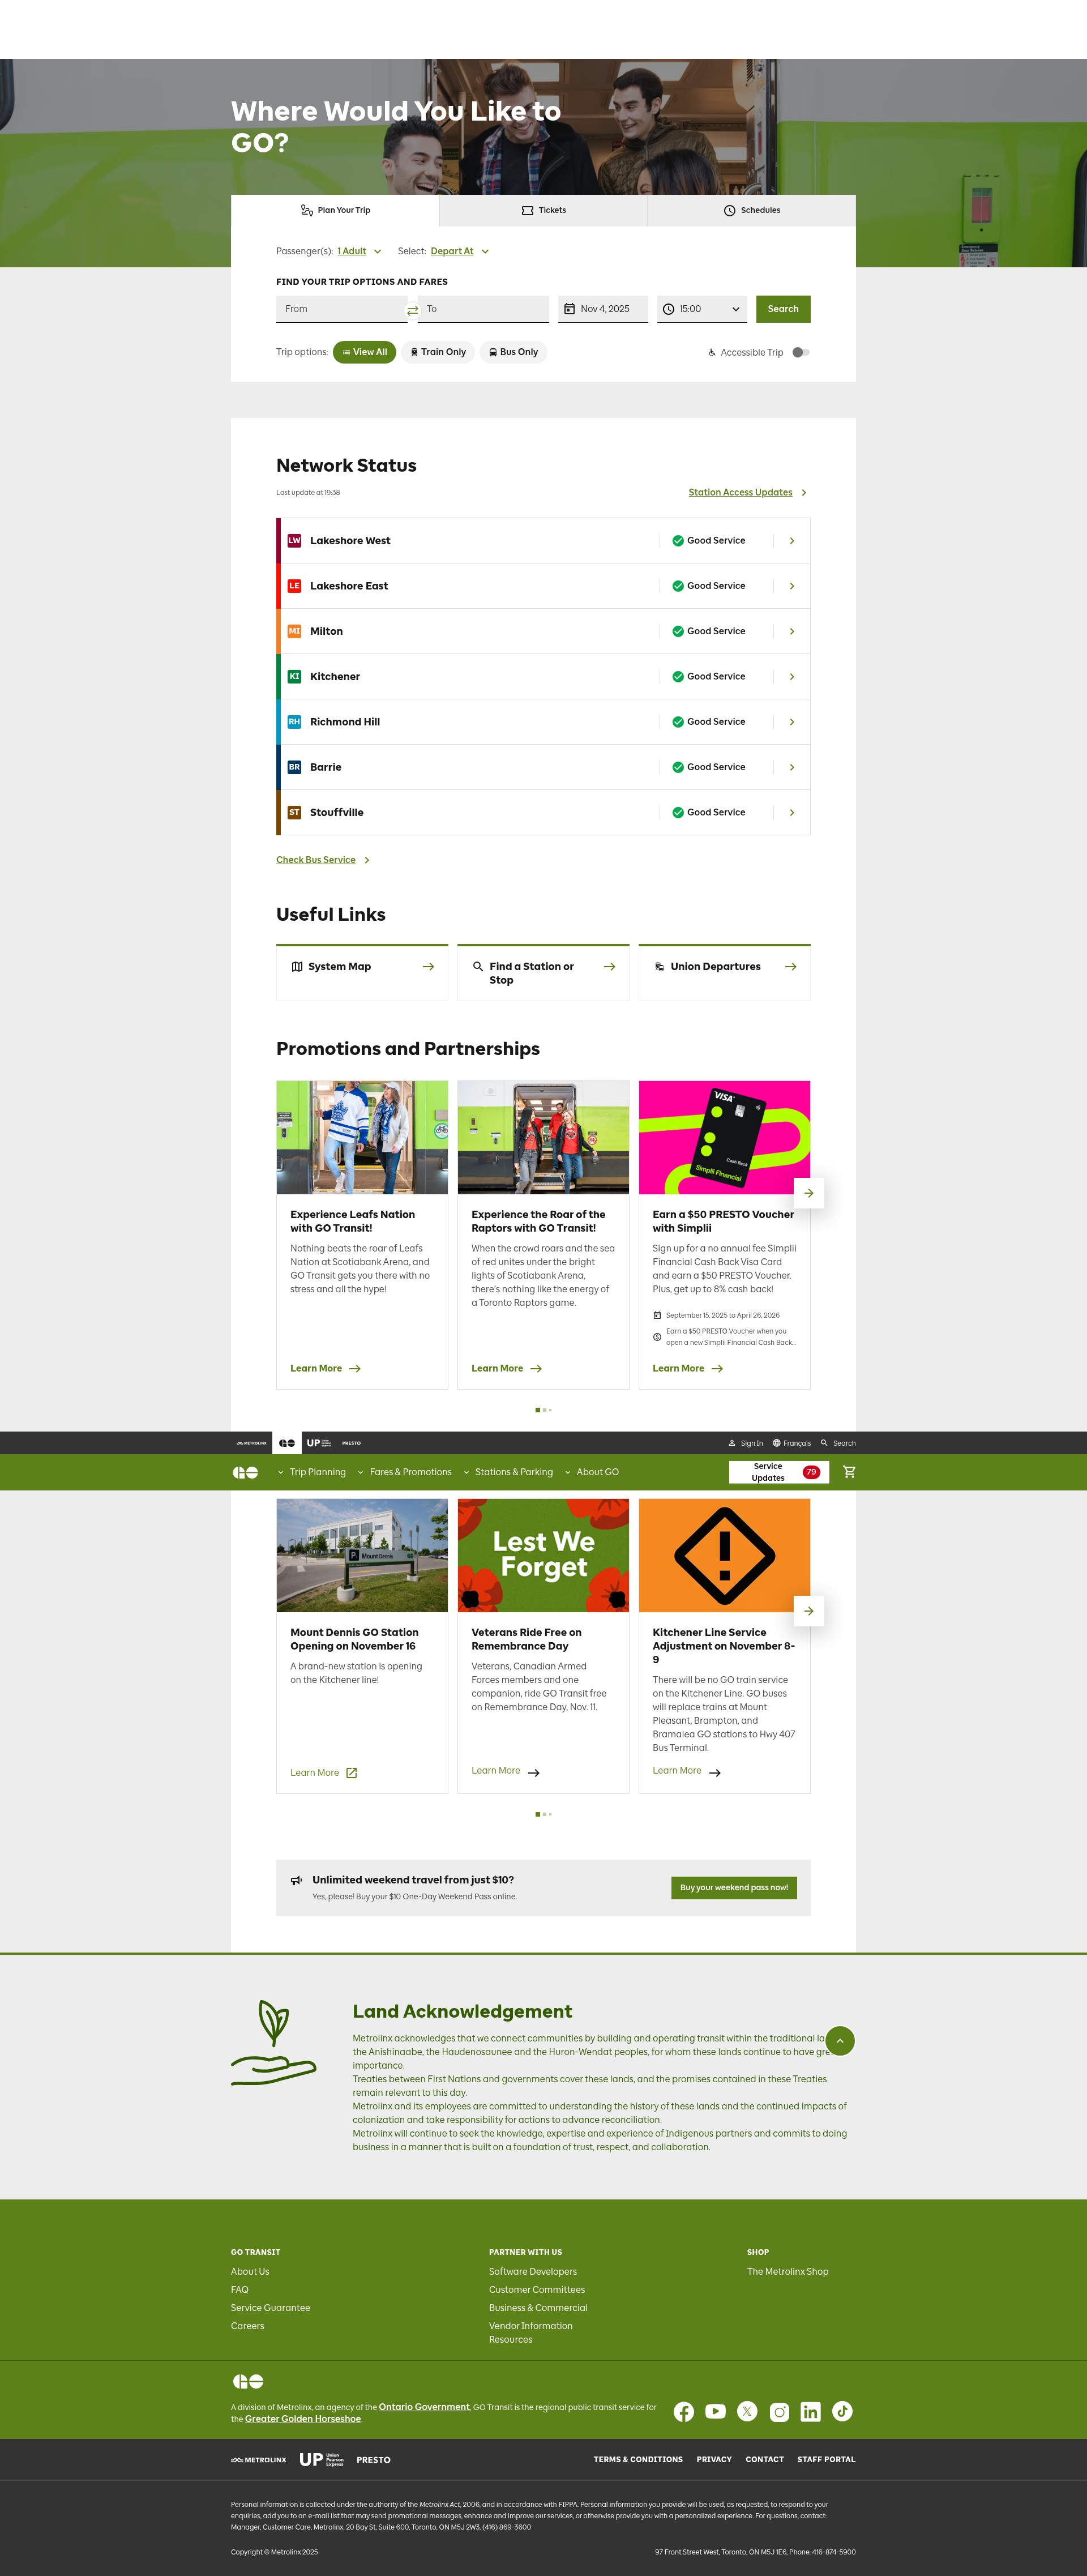Open the shopping cart icon

pos(849,1471)
